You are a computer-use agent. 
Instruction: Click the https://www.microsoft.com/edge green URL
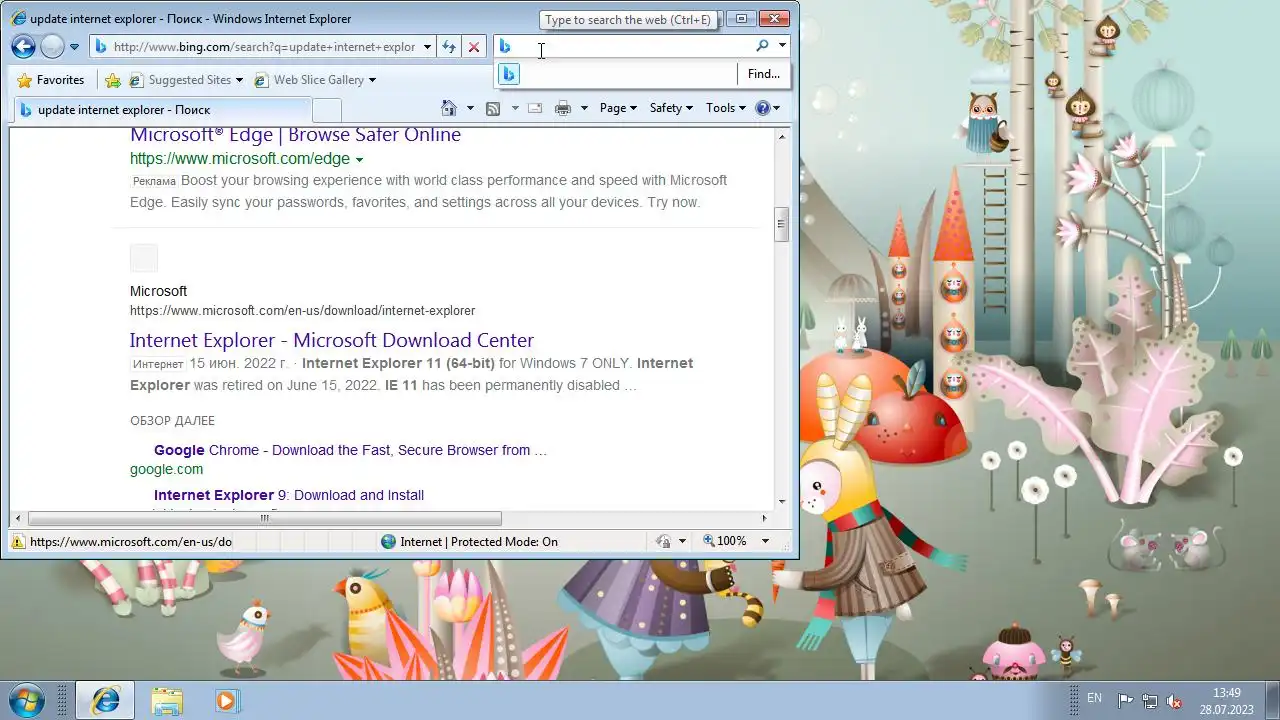pos(240,159)
